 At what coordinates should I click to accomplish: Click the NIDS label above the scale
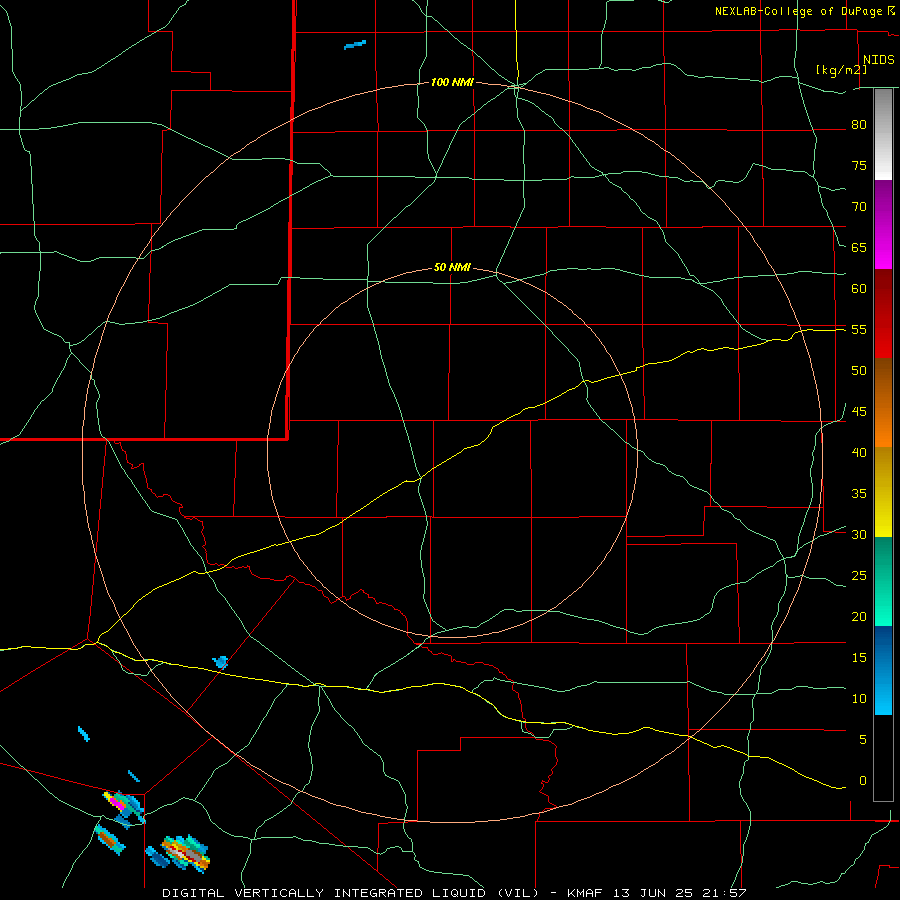click(x=878, y=59)
